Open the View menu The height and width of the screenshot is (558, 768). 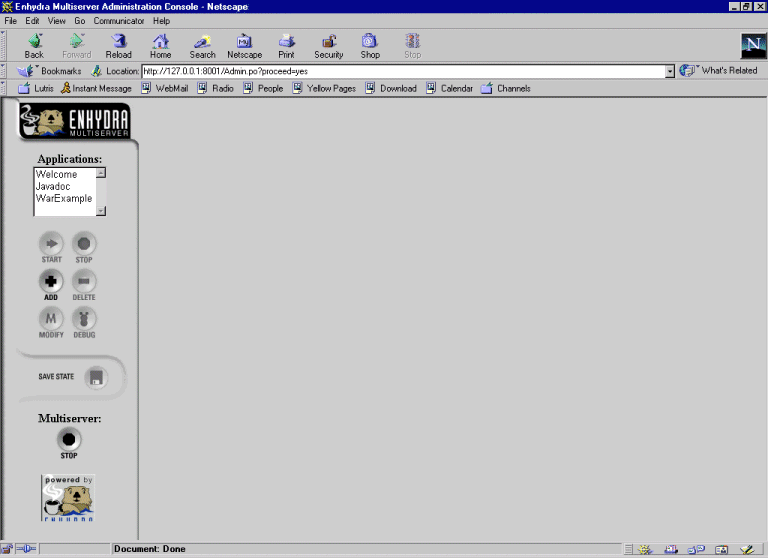point(56,21)
